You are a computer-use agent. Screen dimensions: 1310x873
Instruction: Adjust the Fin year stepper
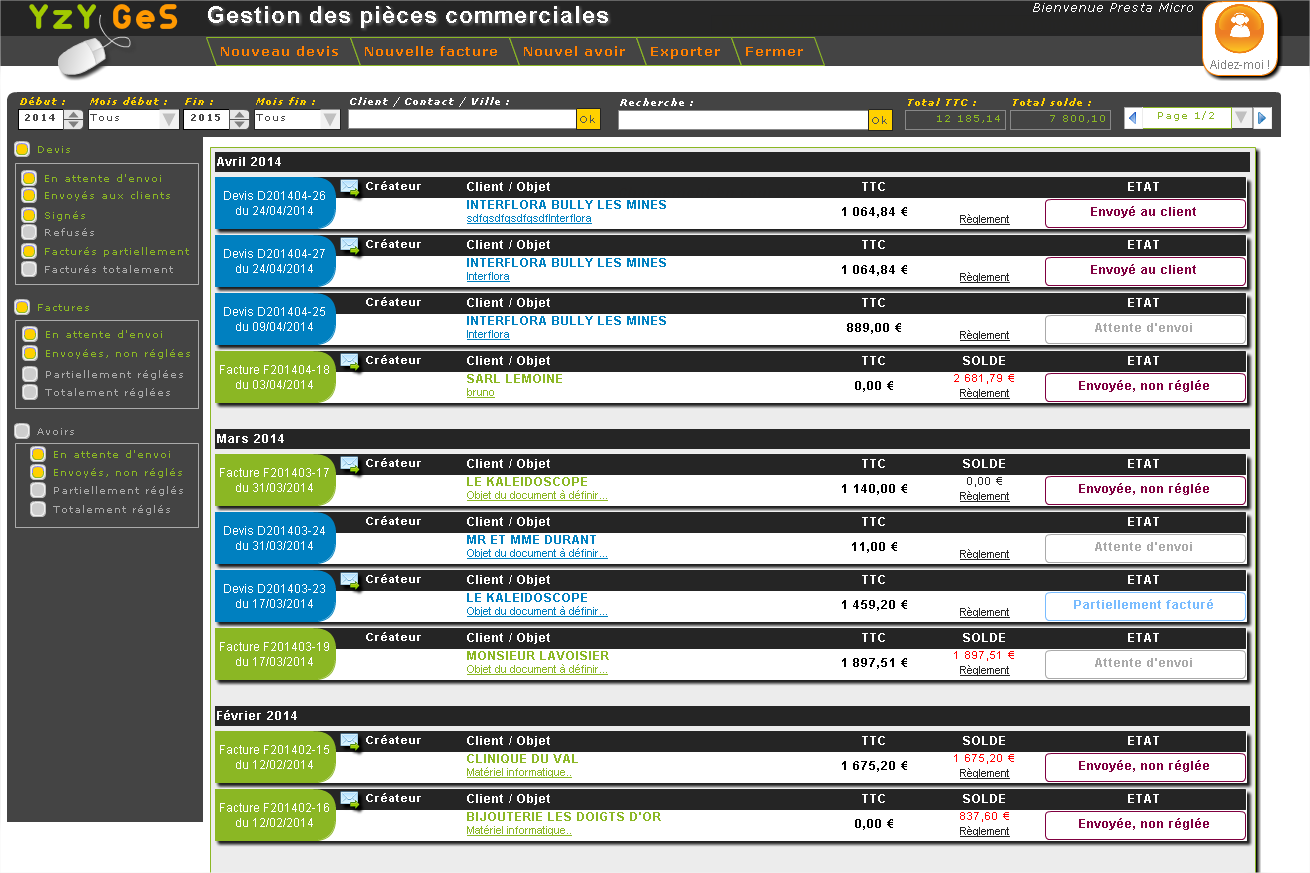[239, 119]
